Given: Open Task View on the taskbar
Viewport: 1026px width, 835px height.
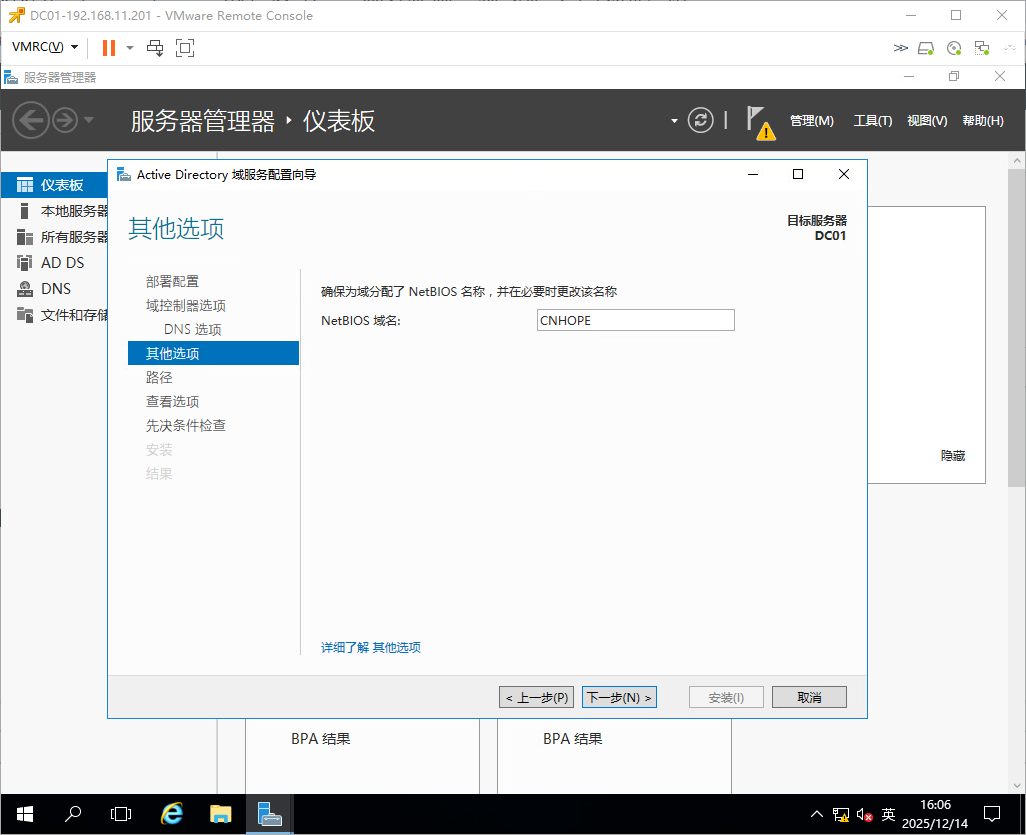Looking at the screenshot, I should (121, 814).
